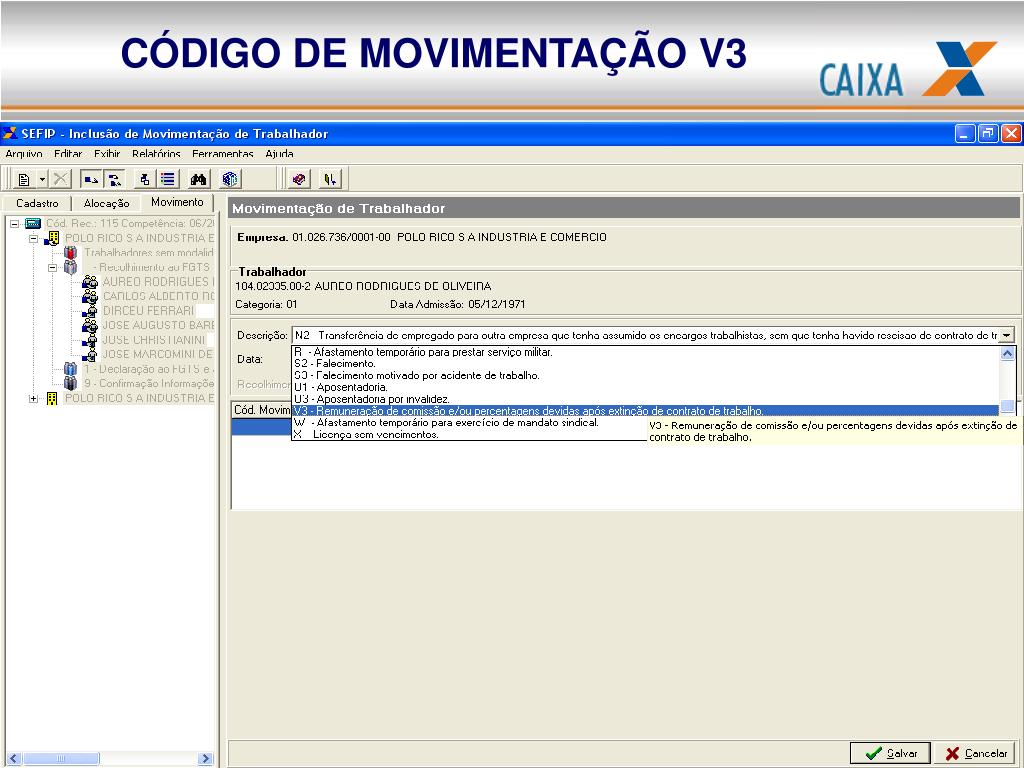Select S3 - Falecimento por acidente de trabalho
The width and height of the screenshot is (1024, 768).
645,376
